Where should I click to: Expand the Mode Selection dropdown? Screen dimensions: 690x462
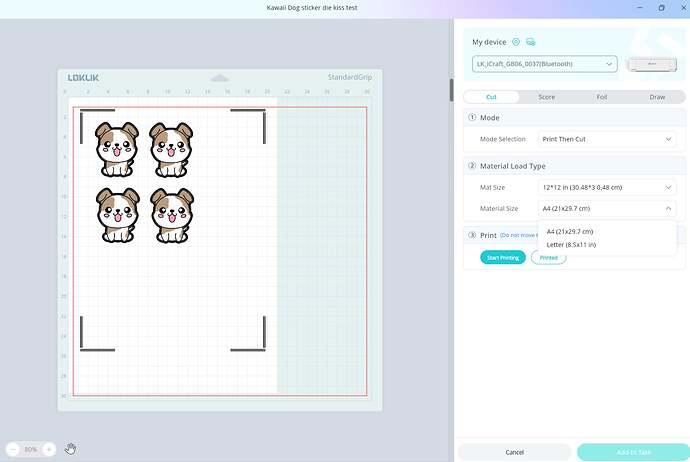pos(607,139)
